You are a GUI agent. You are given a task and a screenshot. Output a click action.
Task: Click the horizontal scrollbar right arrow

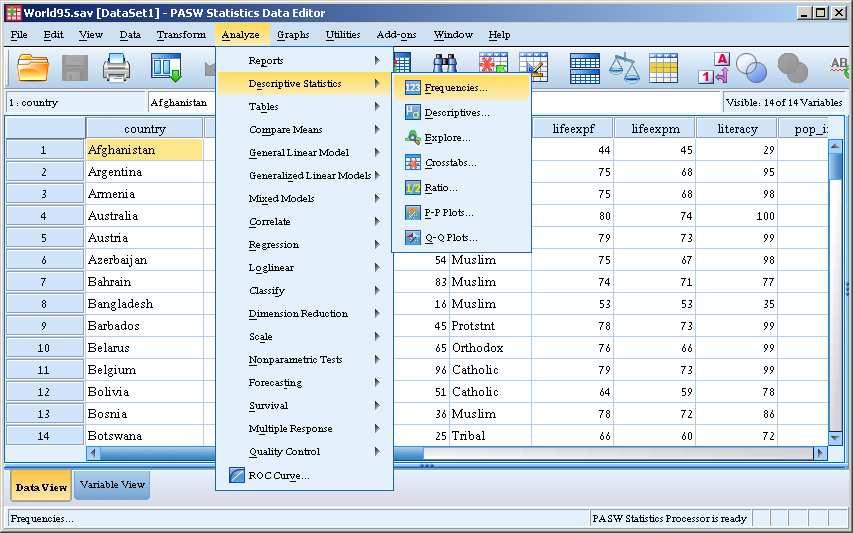[820, 453]
